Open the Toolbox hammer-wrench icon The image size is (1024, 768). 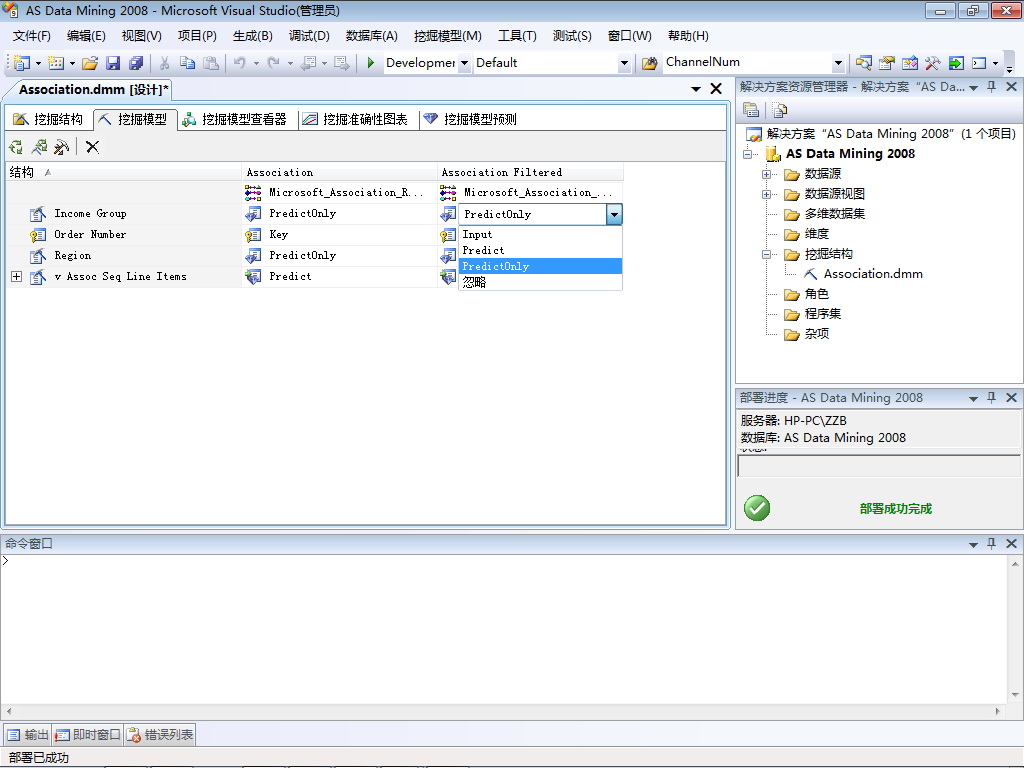click(x=932, y=63)
